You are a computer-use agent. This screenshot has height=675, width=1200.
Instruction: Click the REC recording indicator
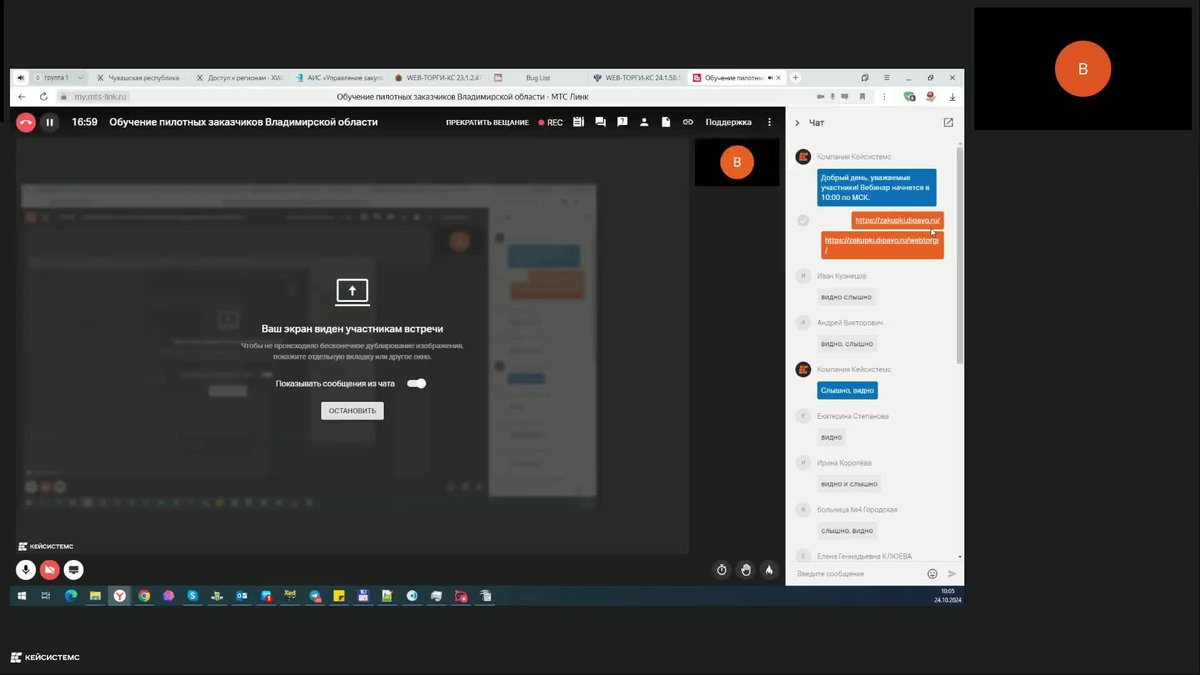point(551,122)
